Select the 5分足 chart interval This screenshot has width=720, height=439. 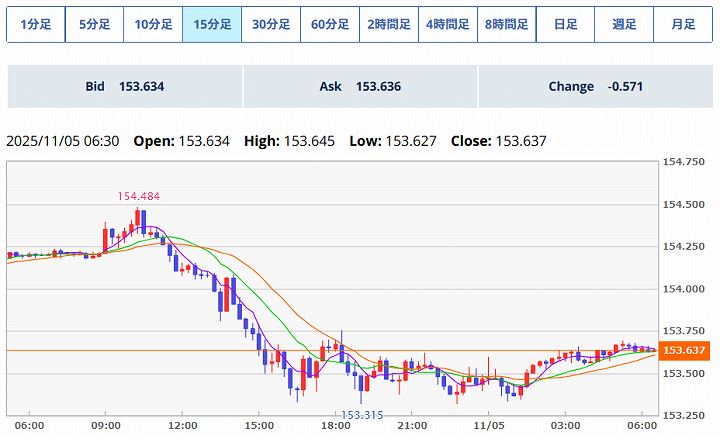(x=94, y=25)
